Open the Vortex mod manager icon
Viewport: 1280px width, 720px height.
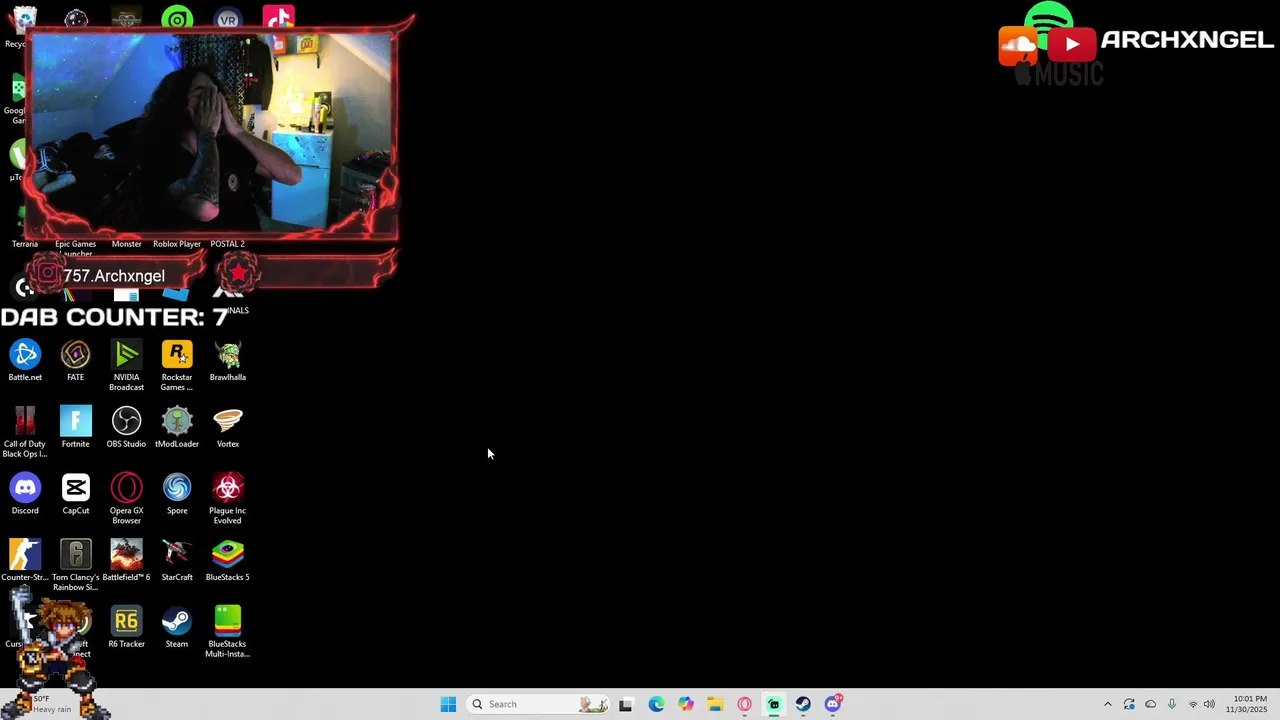(x=227, y=427)
